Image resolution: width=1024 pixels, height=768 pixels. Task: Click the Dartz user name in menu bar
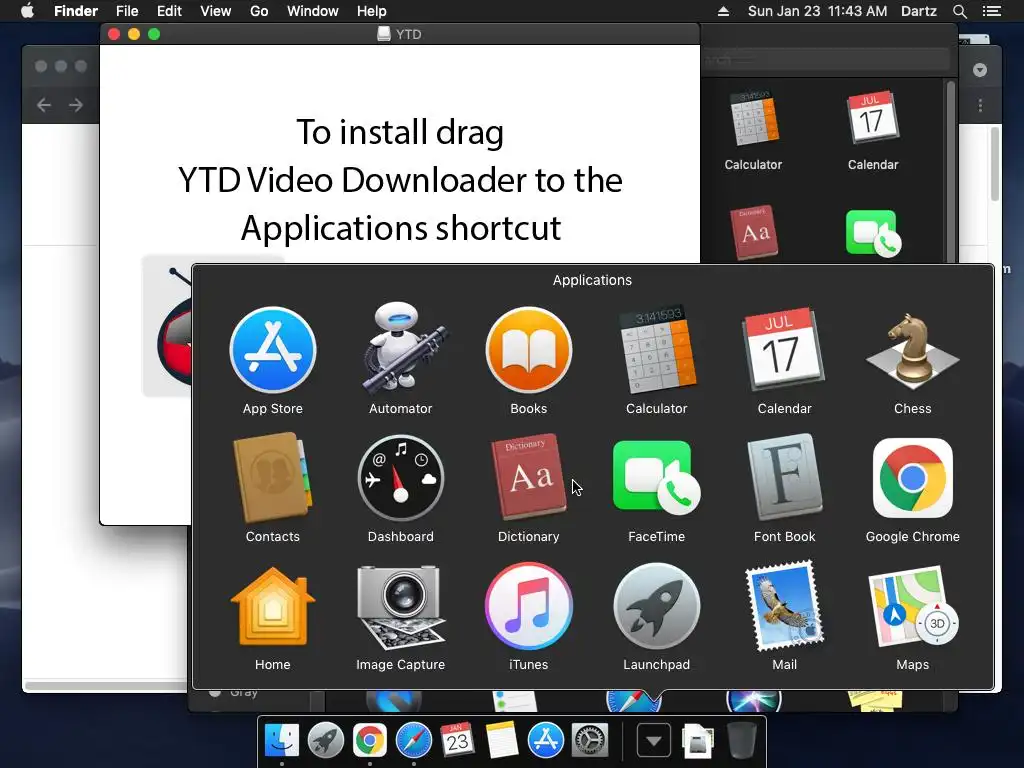pyautogui.click(x=919, y=11)
